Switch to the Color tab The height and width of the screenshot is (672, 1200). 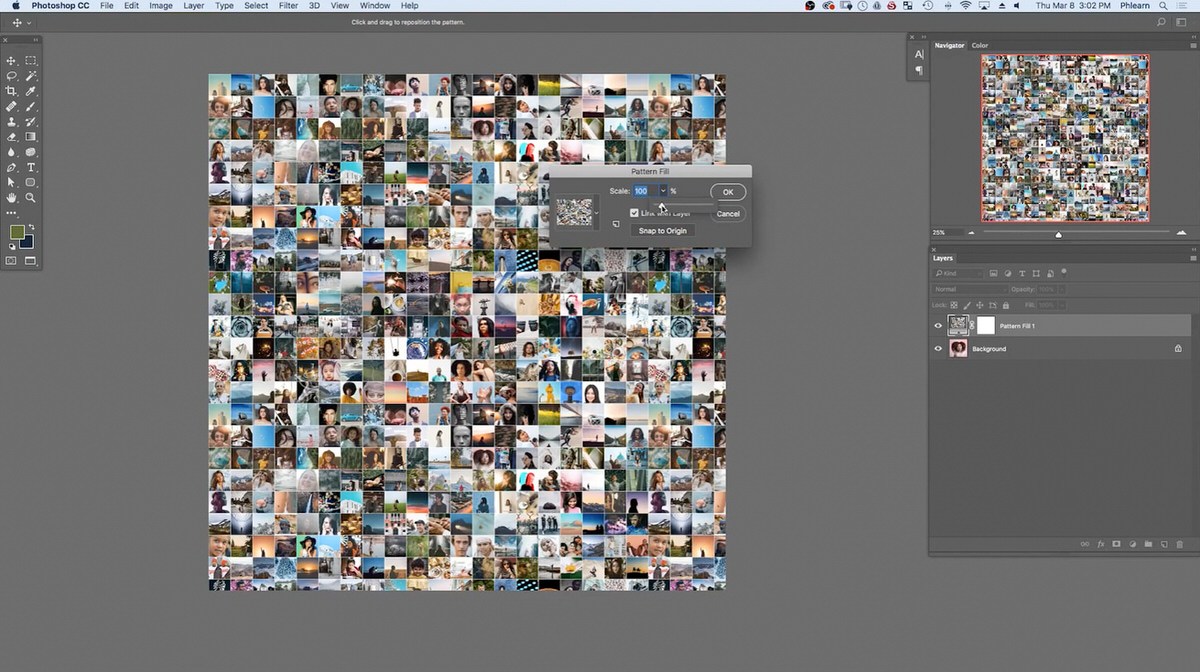pyautogui.click(x=980, y=45)
